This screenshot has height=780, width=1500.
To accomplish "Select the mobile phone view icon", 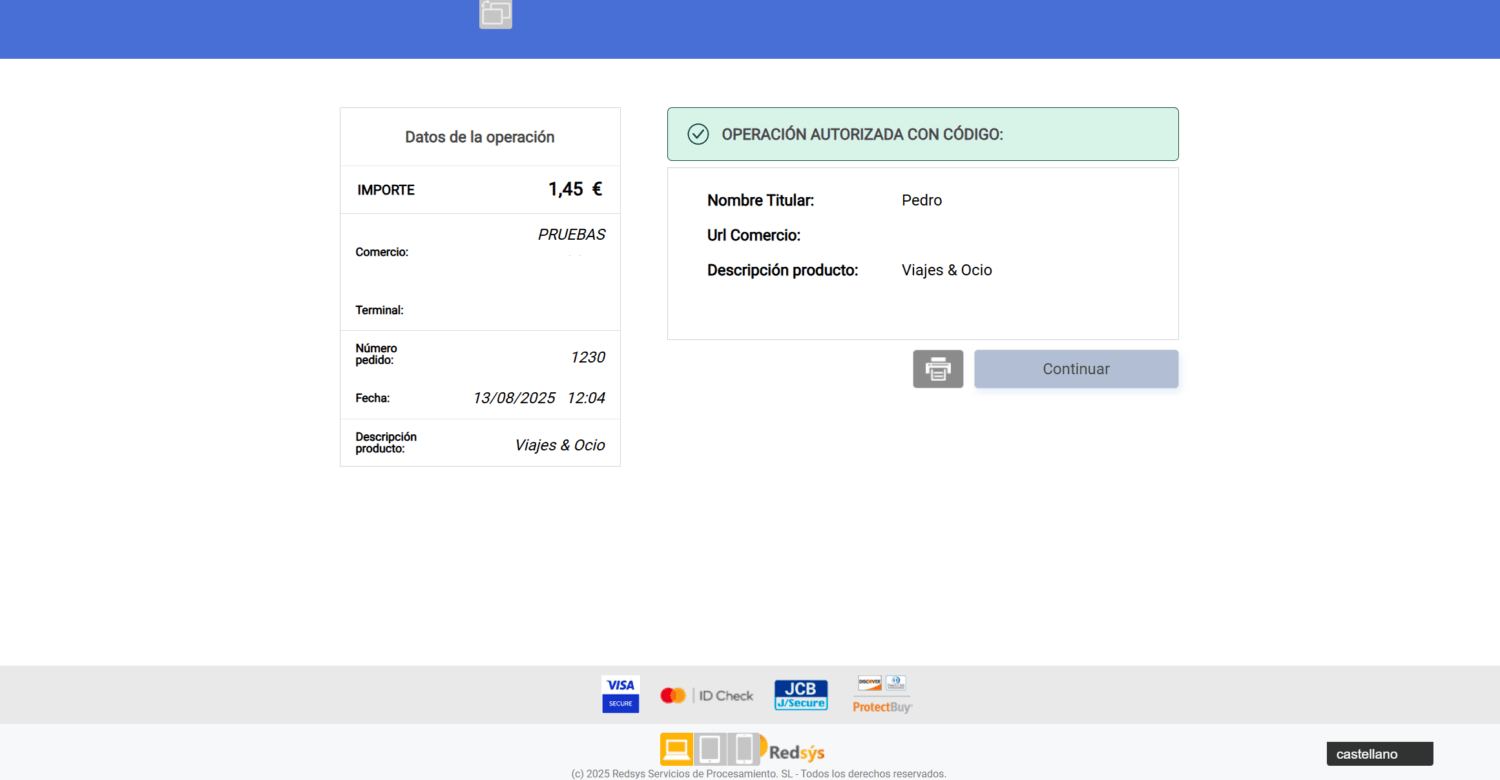I will click(x=743, y=748).
